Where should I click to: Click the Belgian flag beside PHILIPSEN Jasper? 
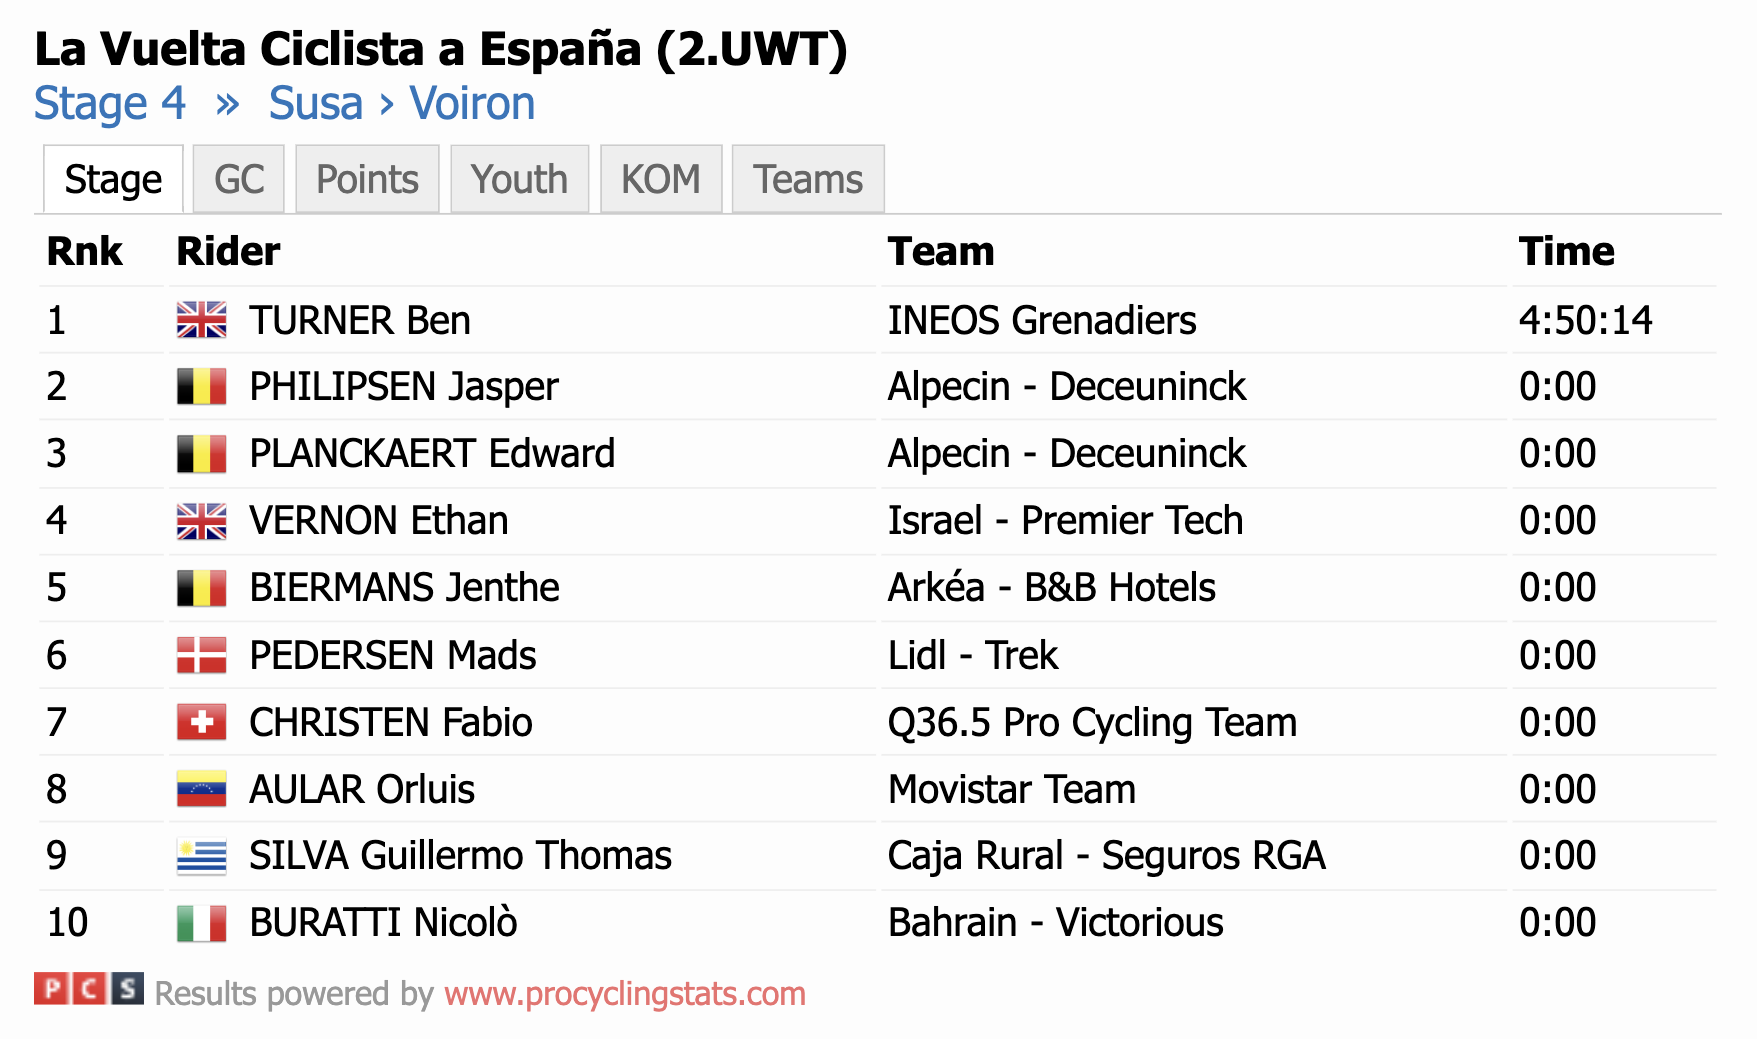201,387
